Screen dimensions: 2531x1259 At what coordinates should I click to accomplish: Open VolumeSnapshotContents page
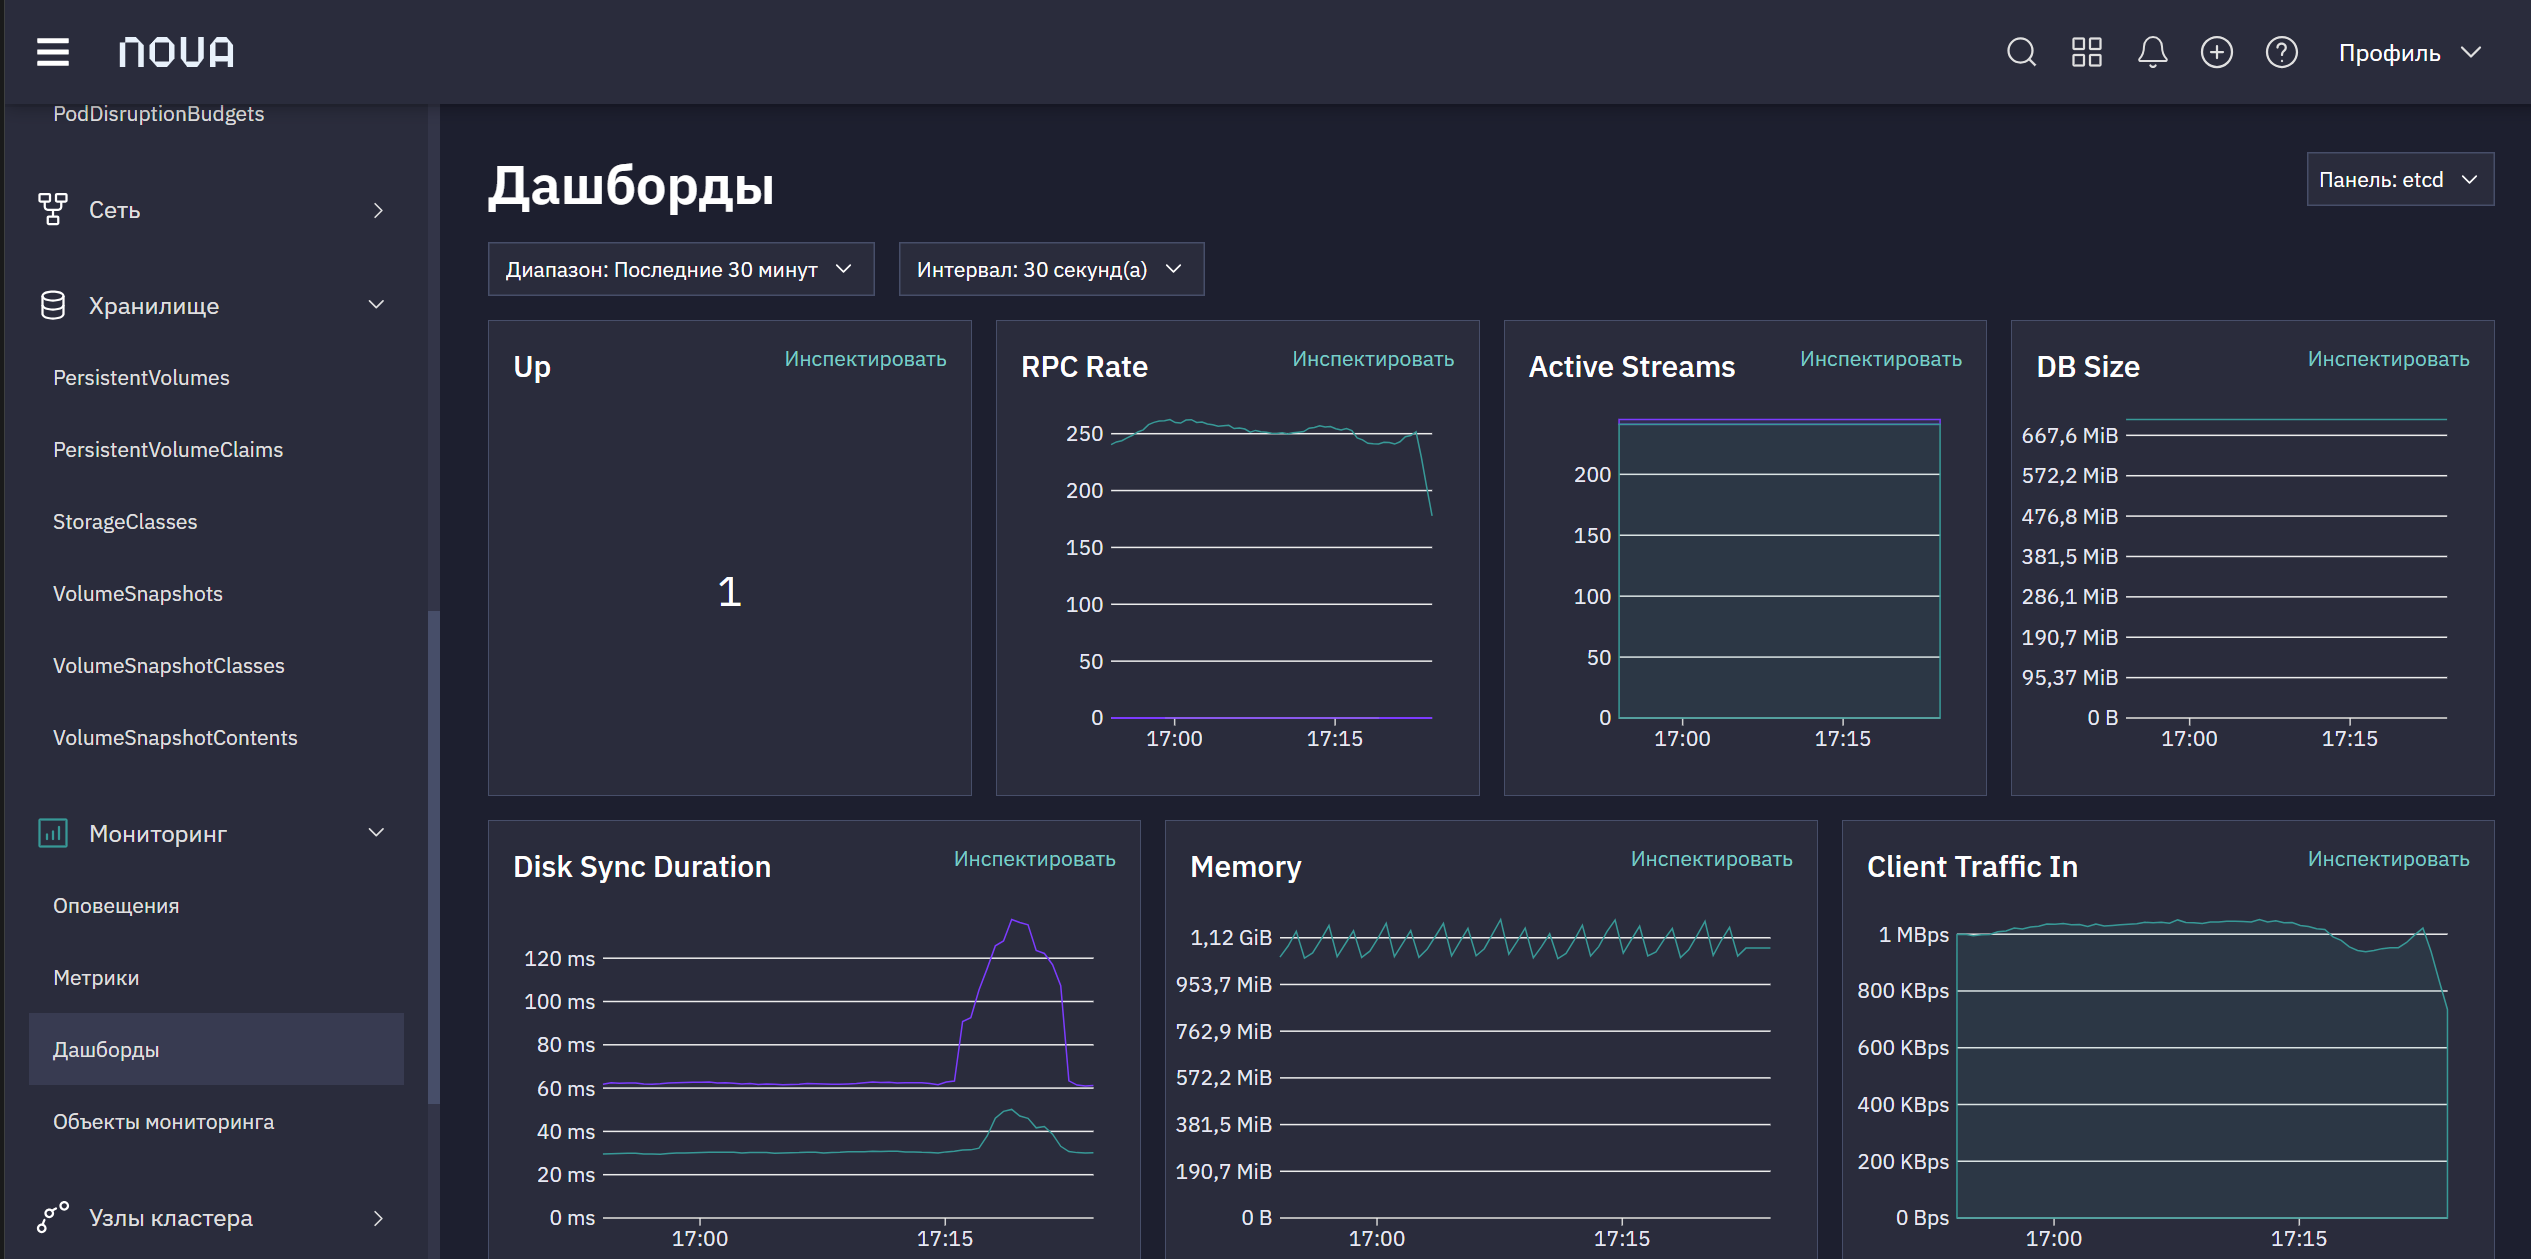pos(175,738)
